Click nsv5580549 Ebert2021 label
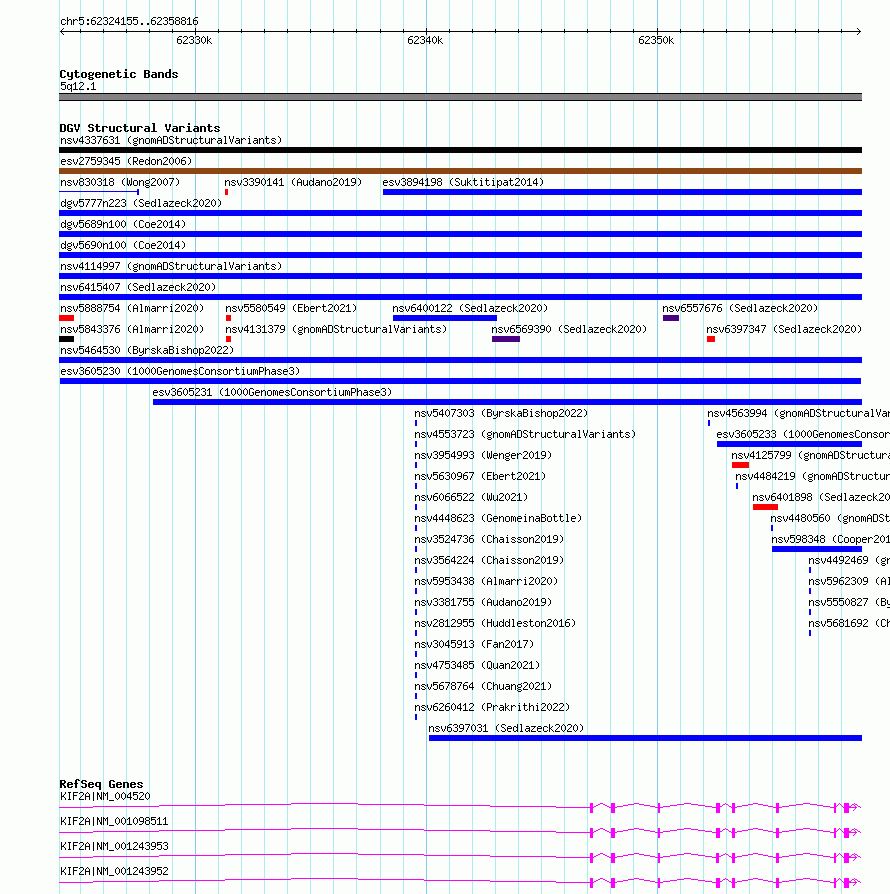Image resolution: width=890 pixels, height=894 pixels. pos(291,308)
